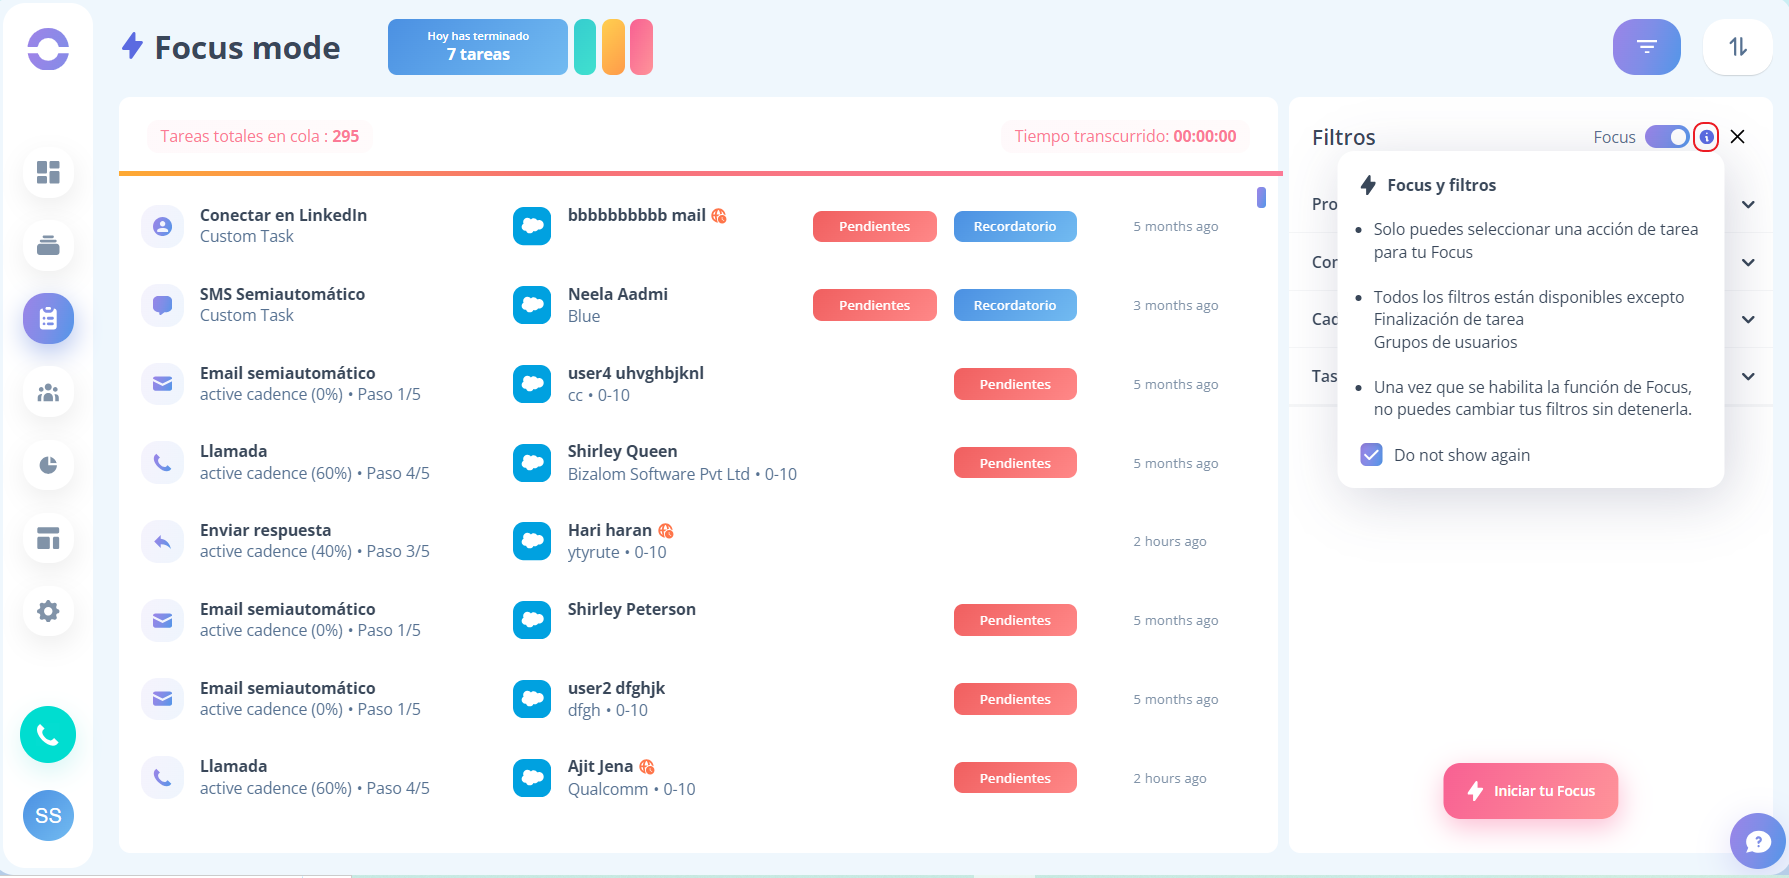This screenshot has height=878, width=1789.
Task: Click Salesforce icon beside Neela Aadmi
Action: tap(532, 305)
